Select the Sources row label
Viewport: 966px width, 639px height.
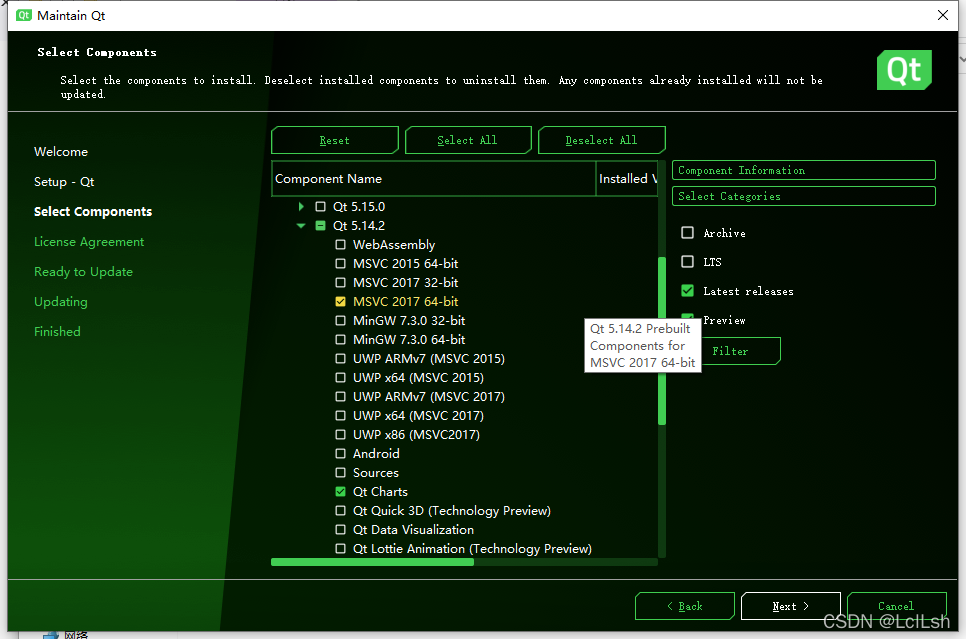pyautogui.click(x=376, y=473)
